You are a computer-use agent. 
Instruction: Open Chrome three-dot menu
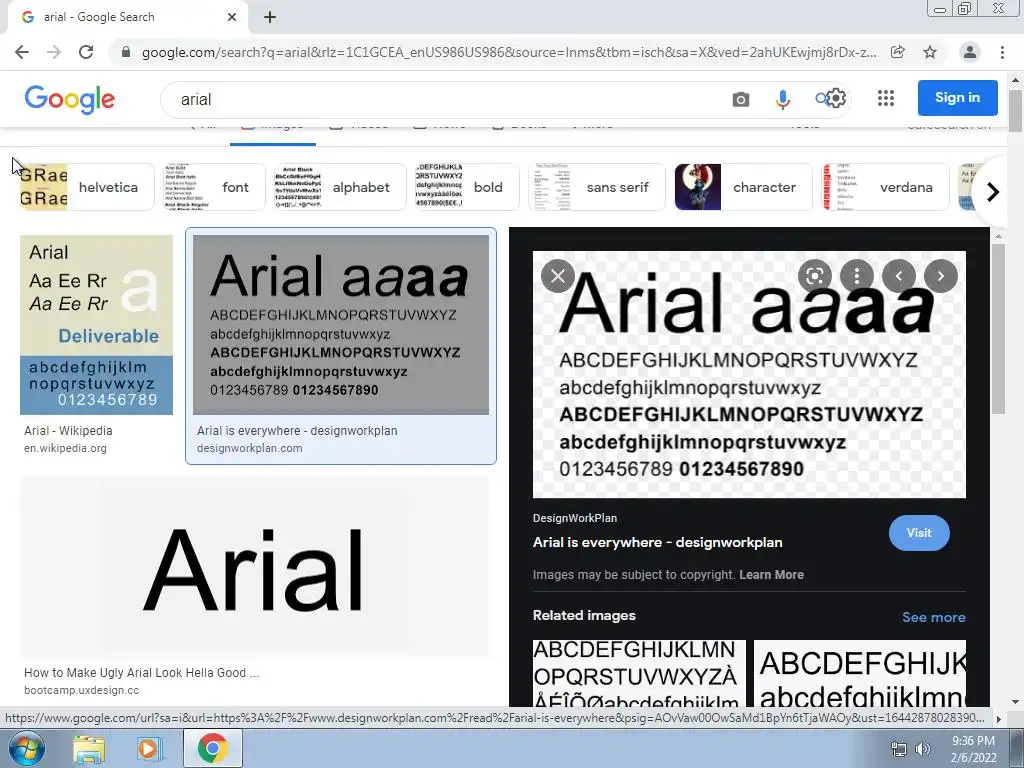click(x=1002, y=52)
